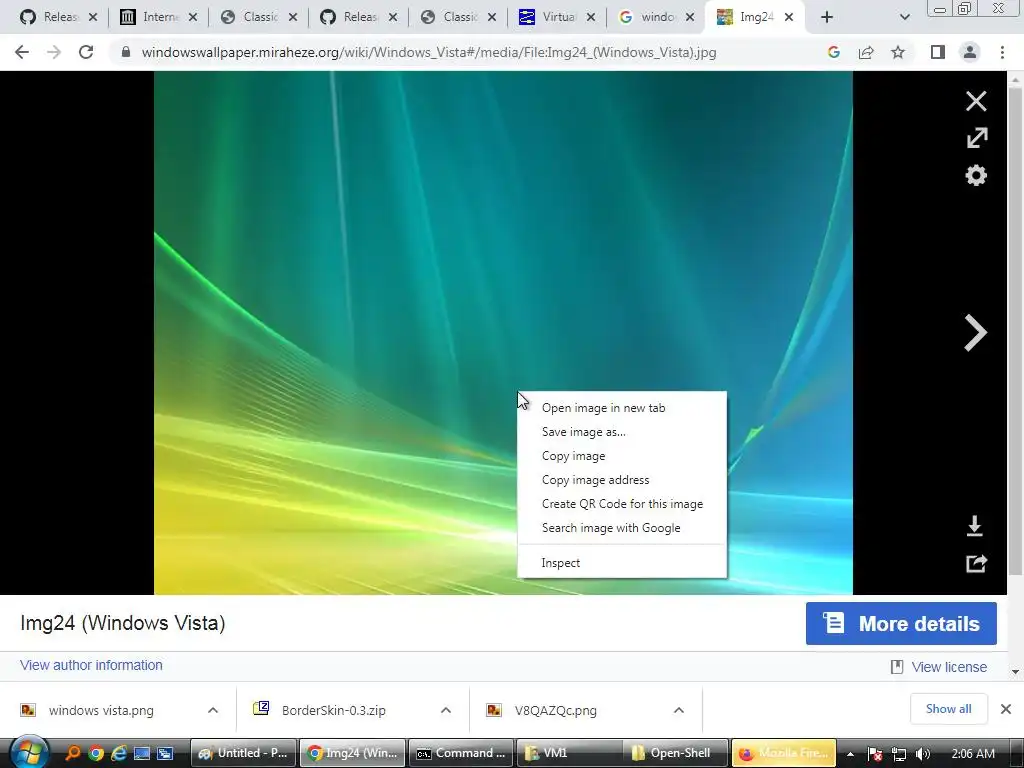The image size is (1024, 768).
Task: Bookmark this page with the star
Action: point(898,52)
